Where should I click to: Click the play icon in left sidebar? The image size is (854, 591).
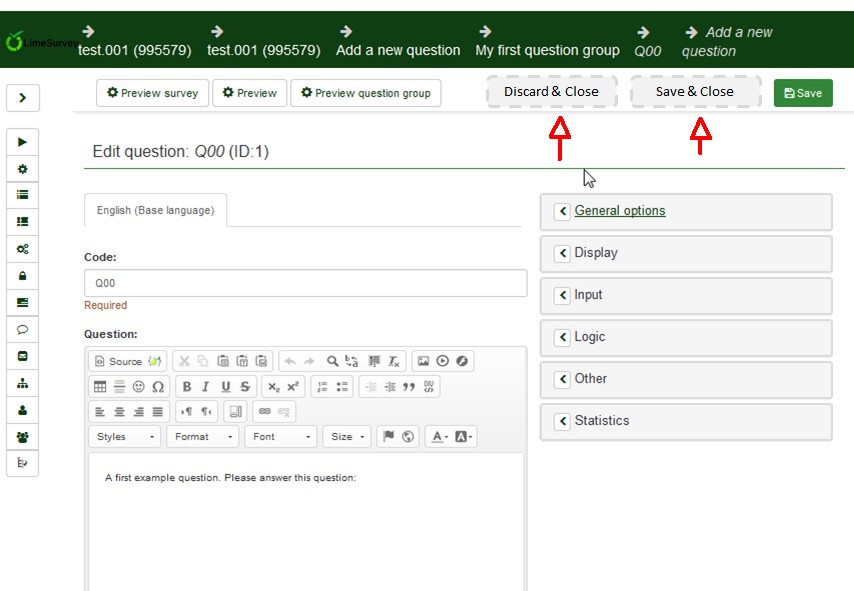click(22, 142)
